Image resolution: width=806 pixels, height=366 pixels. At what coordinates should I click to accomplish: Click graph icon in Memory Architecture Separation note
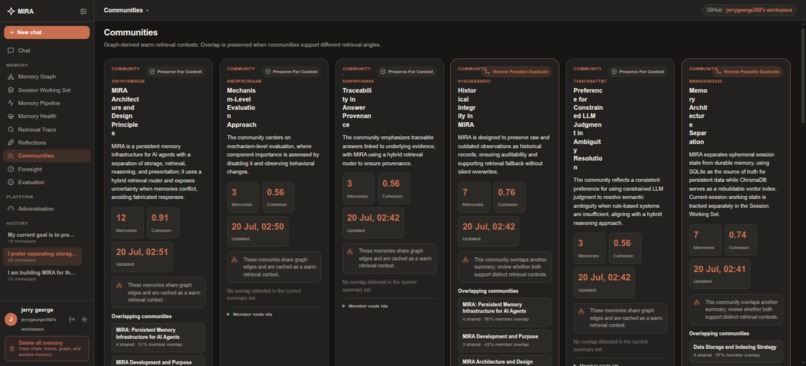697,303
